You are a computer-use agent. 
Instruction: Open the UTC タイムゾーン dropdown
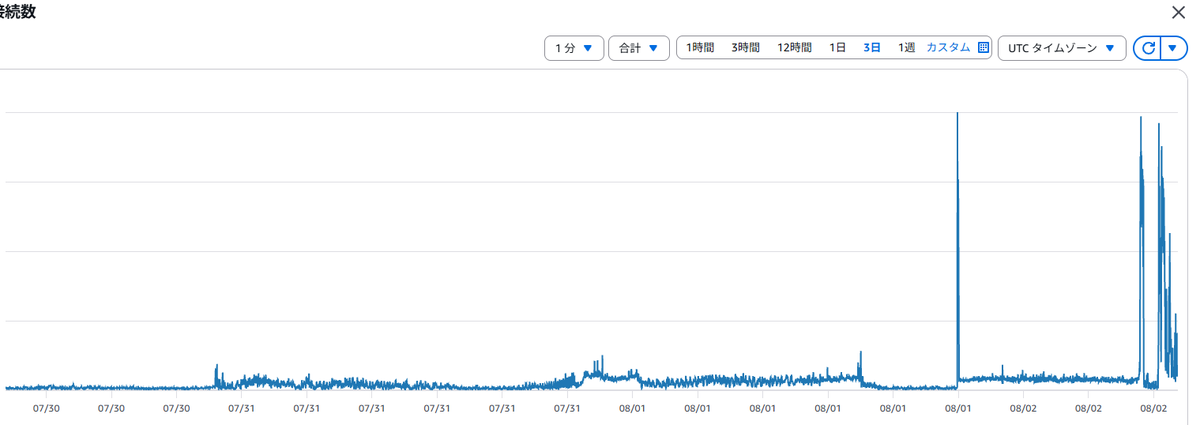1062,48
